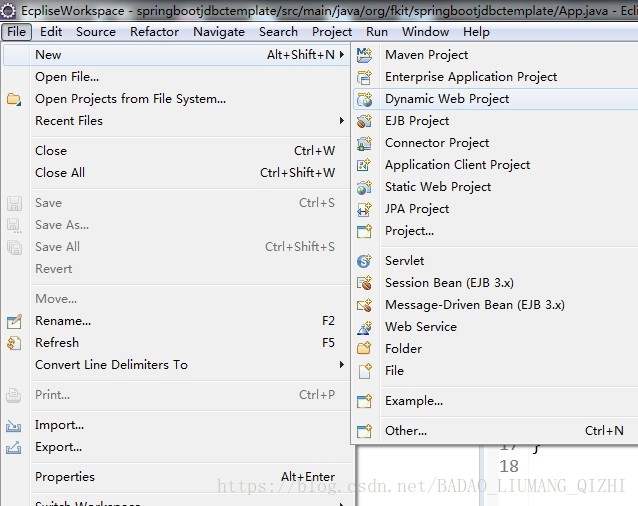Click the EJB Project bean icon
The width and height of the screenshot is (638, 506).
coord(364,121)
